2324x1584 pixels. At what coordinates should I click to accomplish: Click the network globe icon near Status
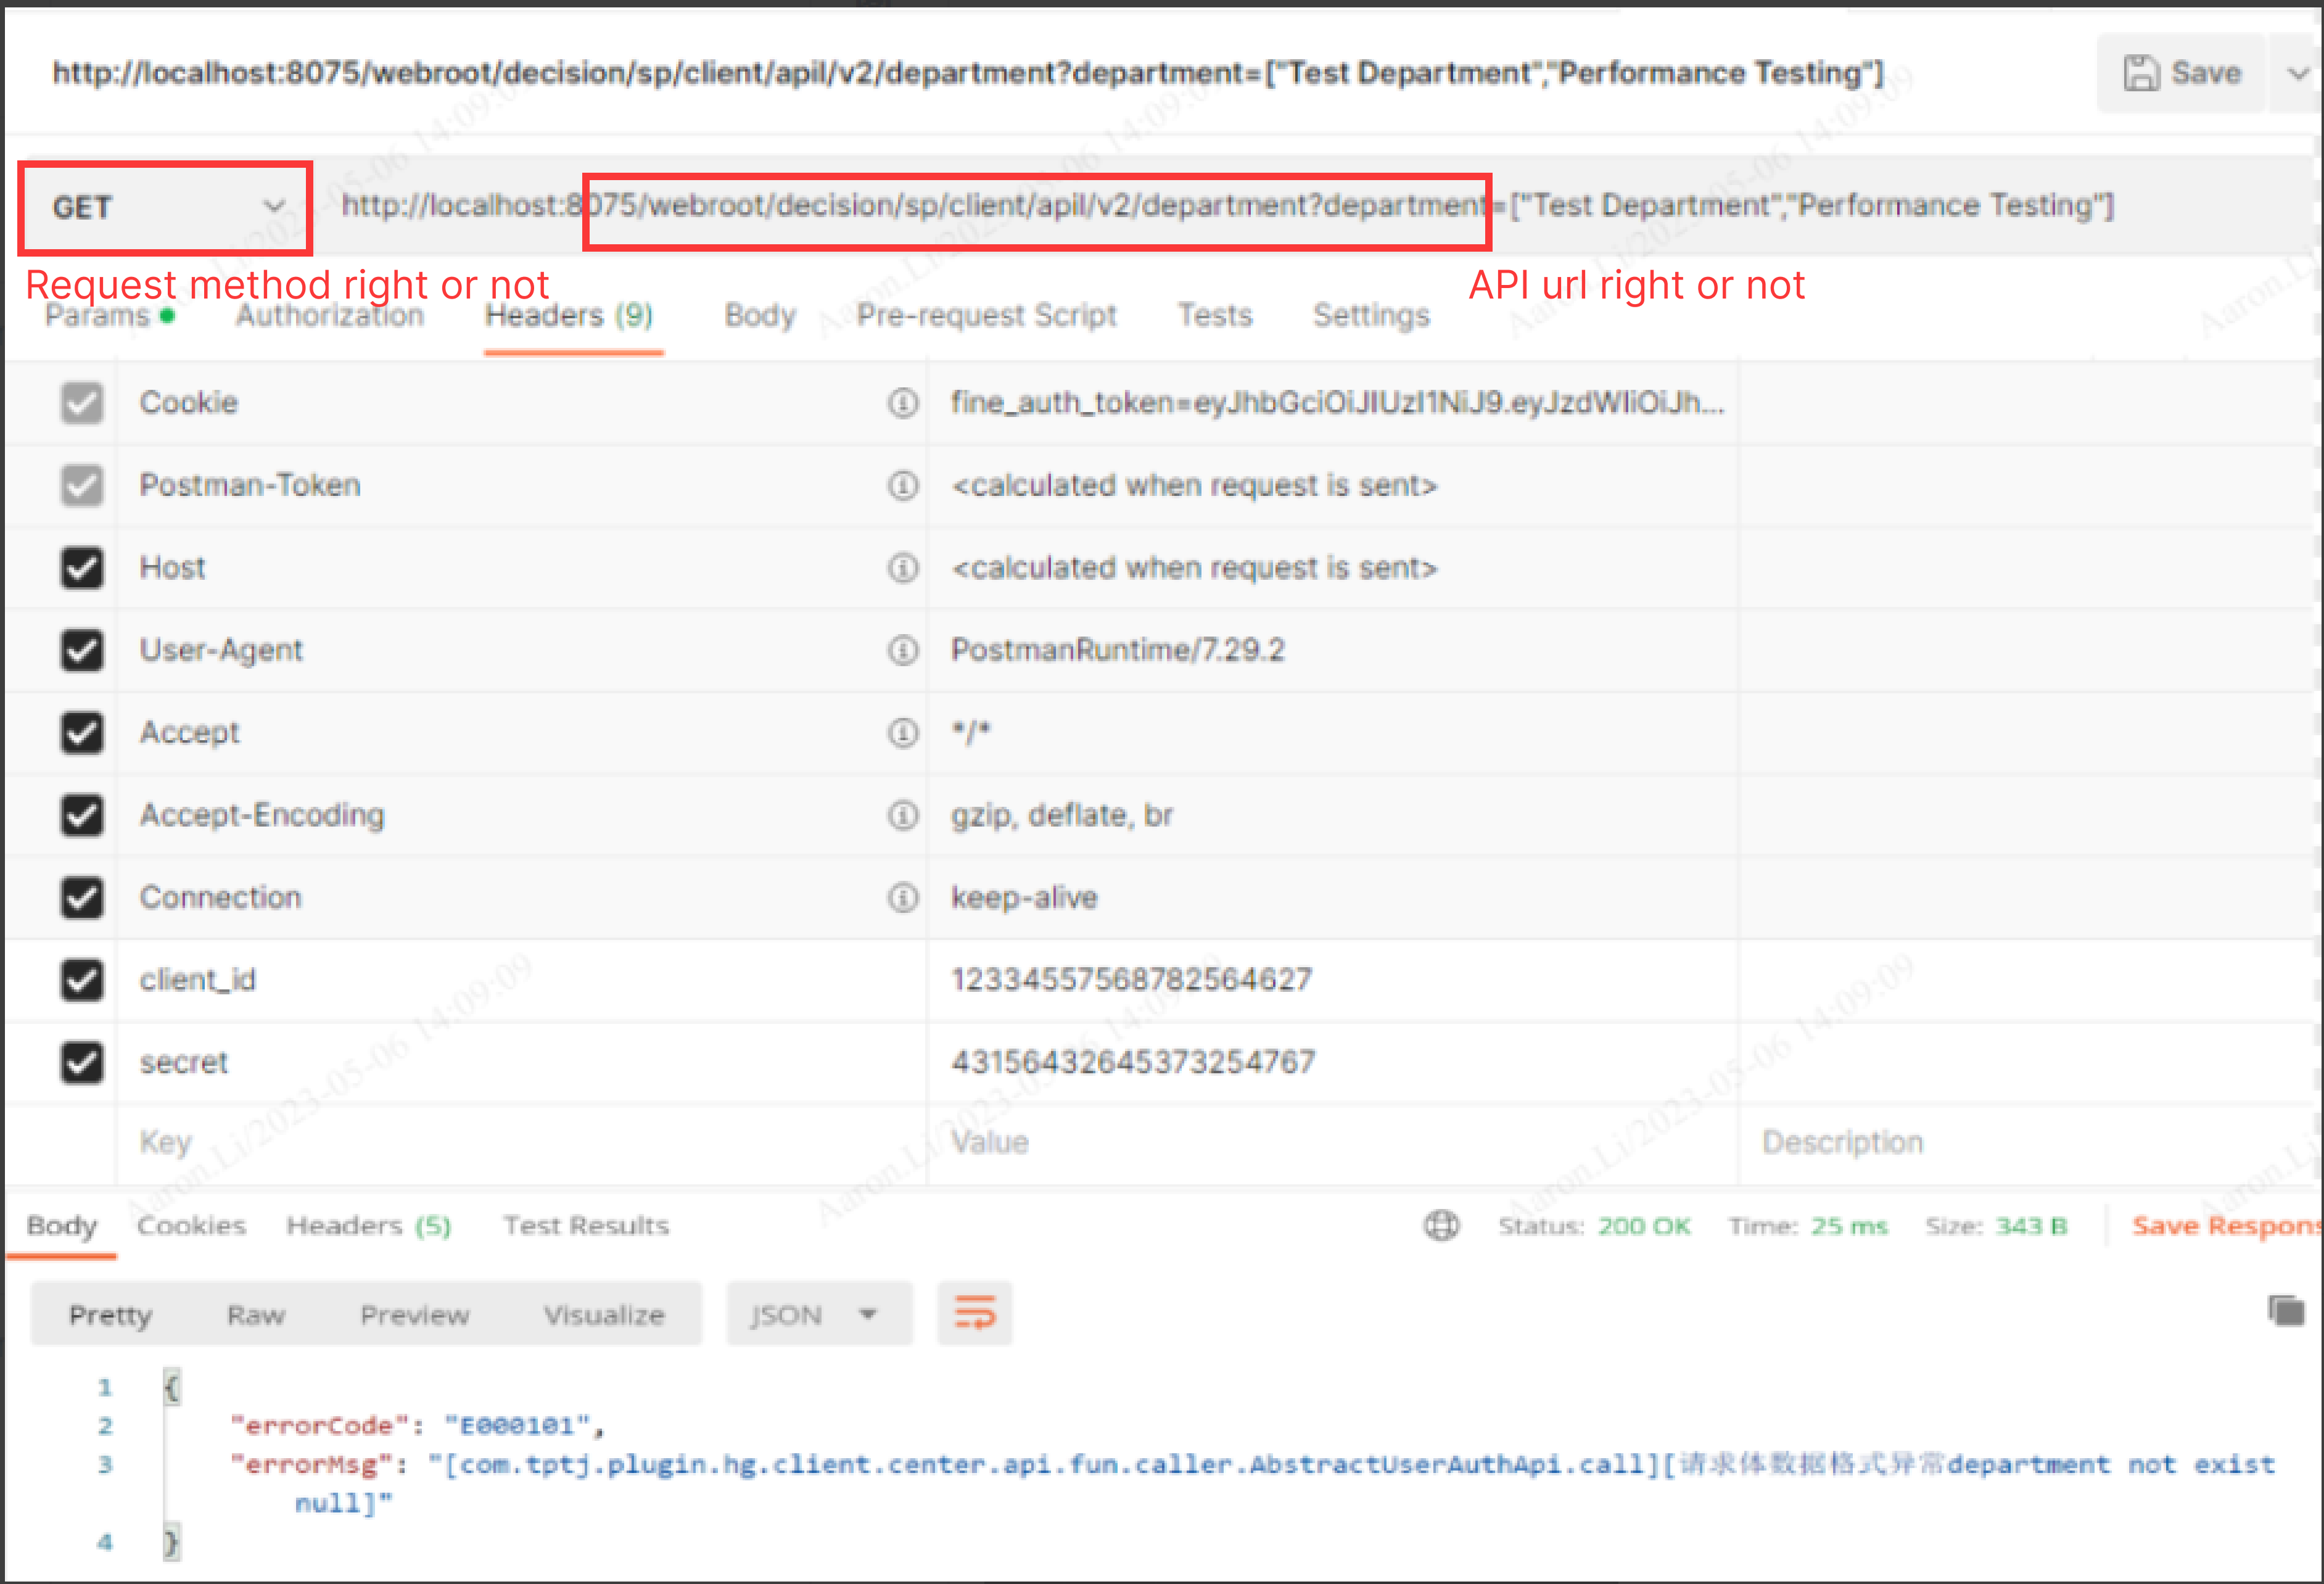[1441, 1226]
